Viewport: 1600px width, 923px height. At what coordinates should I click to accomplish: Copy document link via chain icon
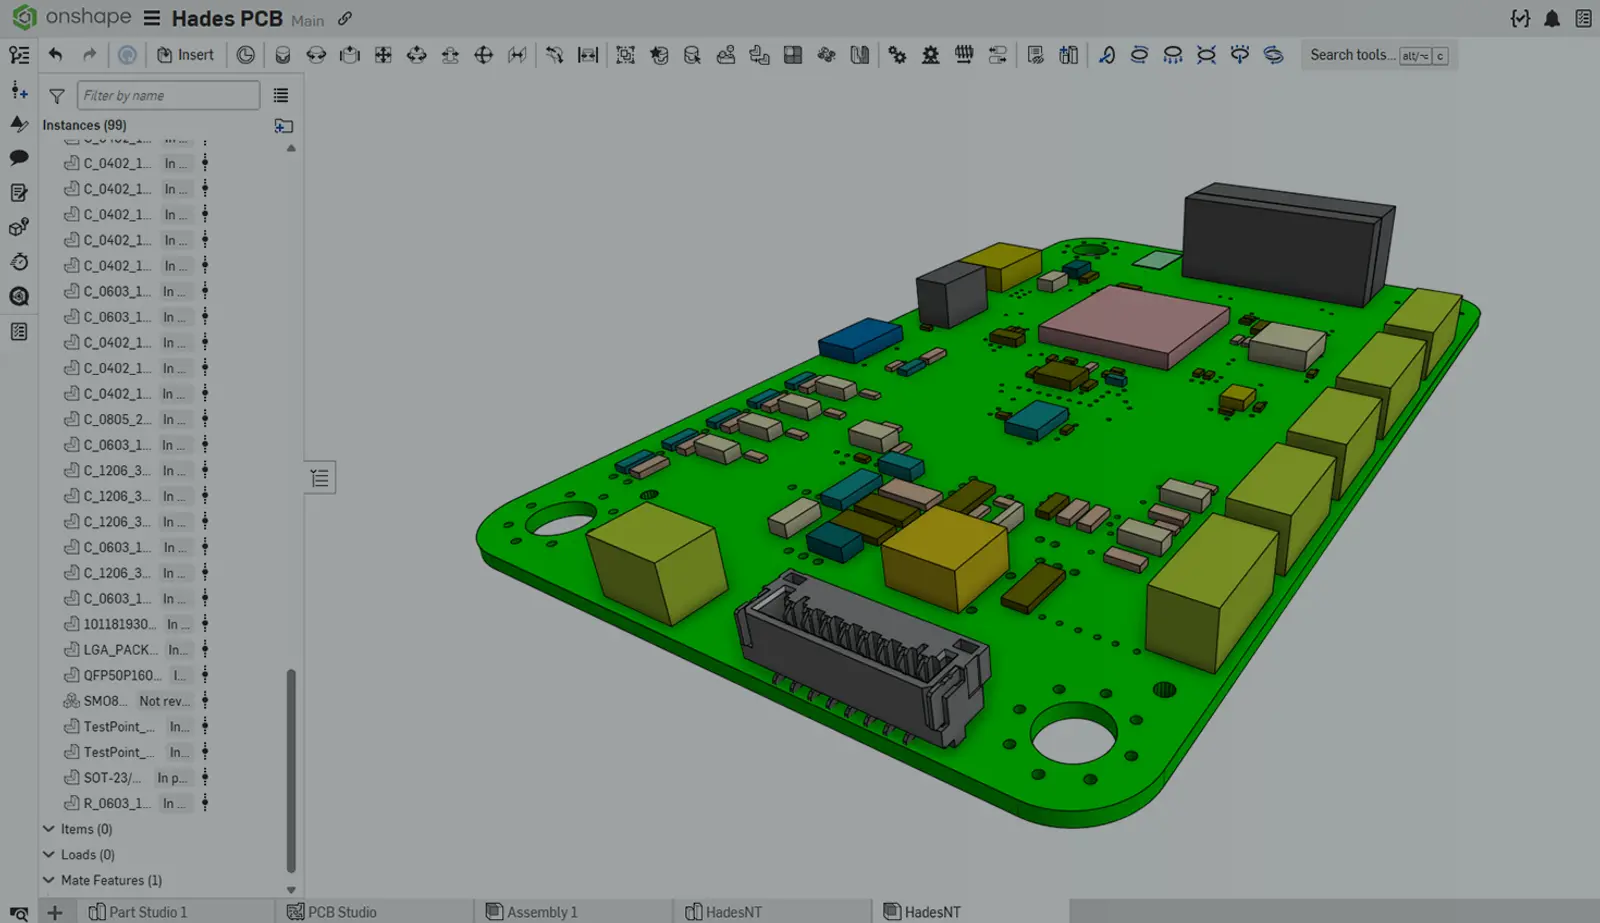point(345,19)
